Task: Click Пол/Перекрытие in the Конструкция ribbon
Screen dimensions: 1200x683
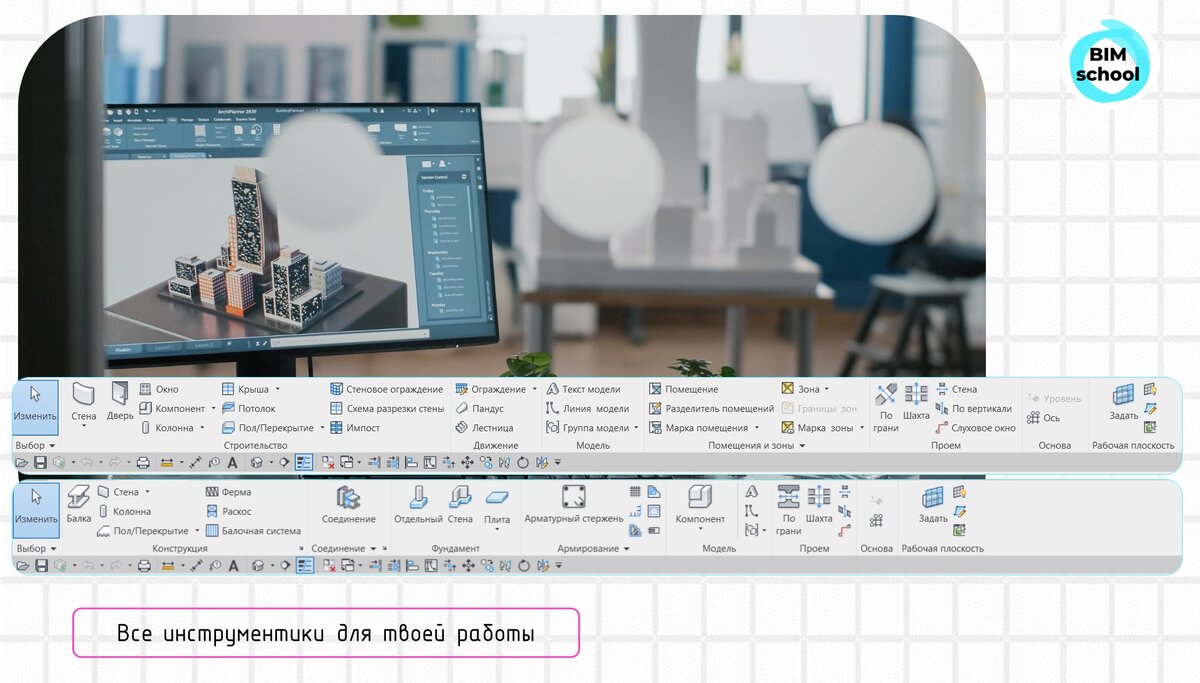Action: pyautogui.click(x=143, y=530)
